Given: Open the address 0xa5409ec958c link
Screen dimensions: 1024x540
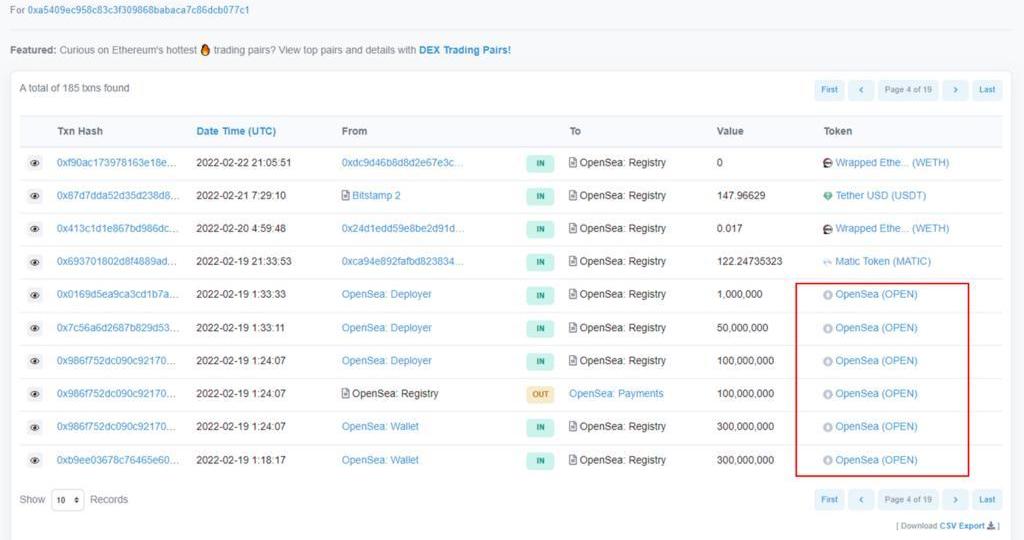Looking at the screenshot, I should [x=138, y=10].
